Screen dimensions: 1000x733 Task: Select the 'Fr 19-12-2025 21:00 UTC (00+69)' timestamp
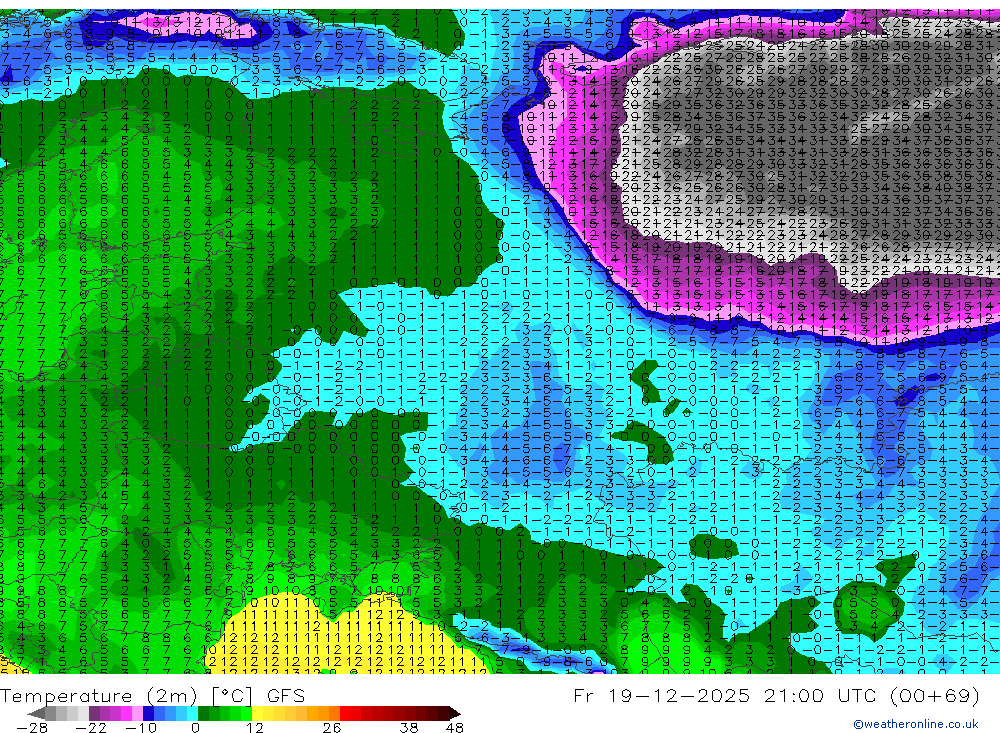coord(776,695)
